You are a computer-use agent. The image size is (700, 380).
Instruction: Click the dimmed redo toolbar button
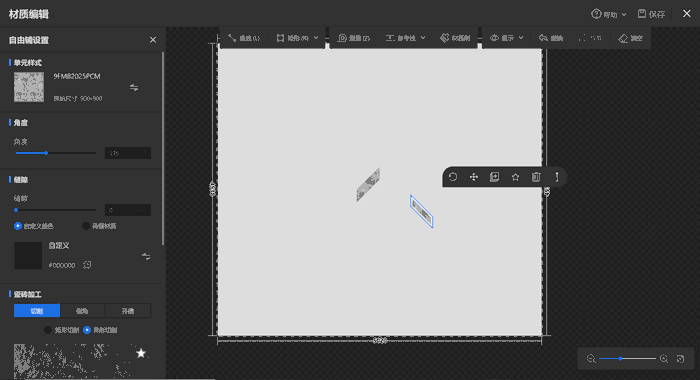590,38
